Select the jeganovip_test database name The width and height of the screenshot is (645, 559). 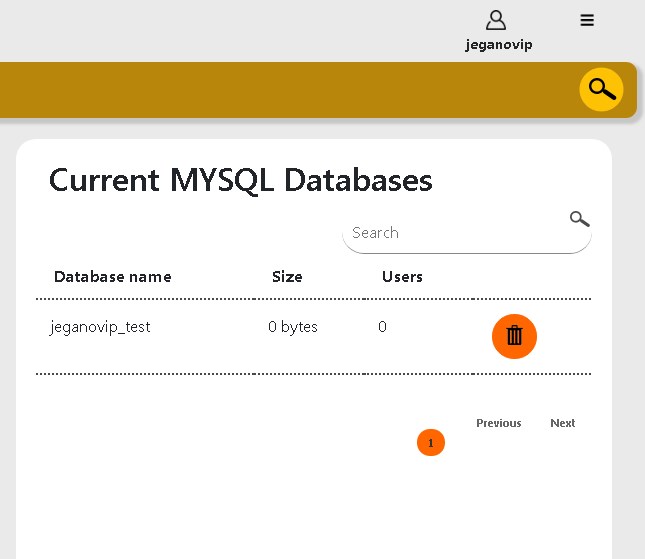coord(100,327)
